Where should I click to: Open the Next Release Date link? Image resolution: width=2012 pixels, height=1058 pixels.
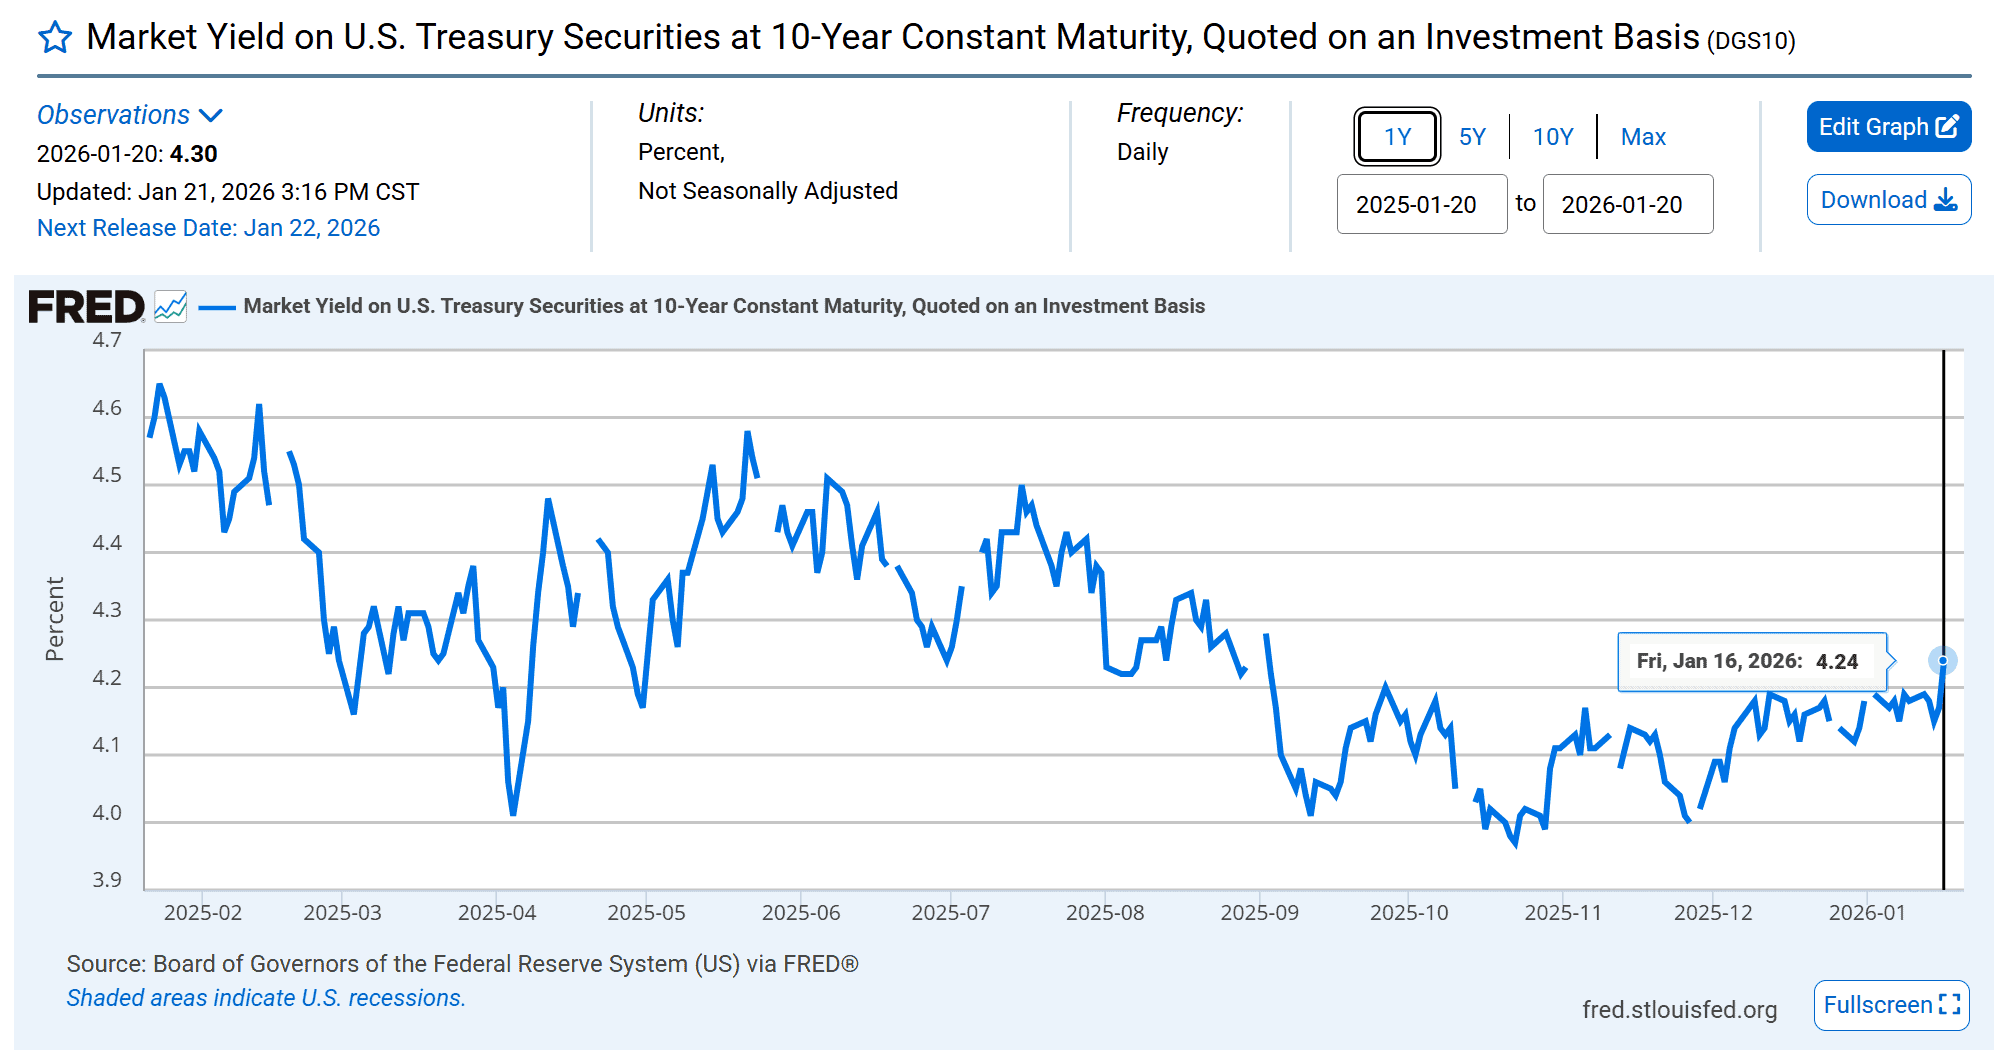point(208,228)
